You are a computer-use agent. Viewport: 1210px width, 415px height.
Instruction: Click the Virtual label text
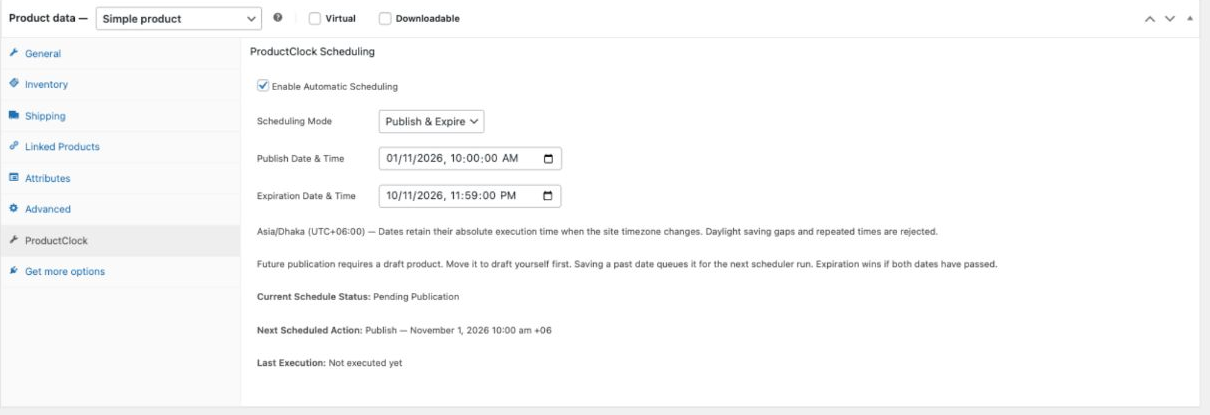(342, 18)
